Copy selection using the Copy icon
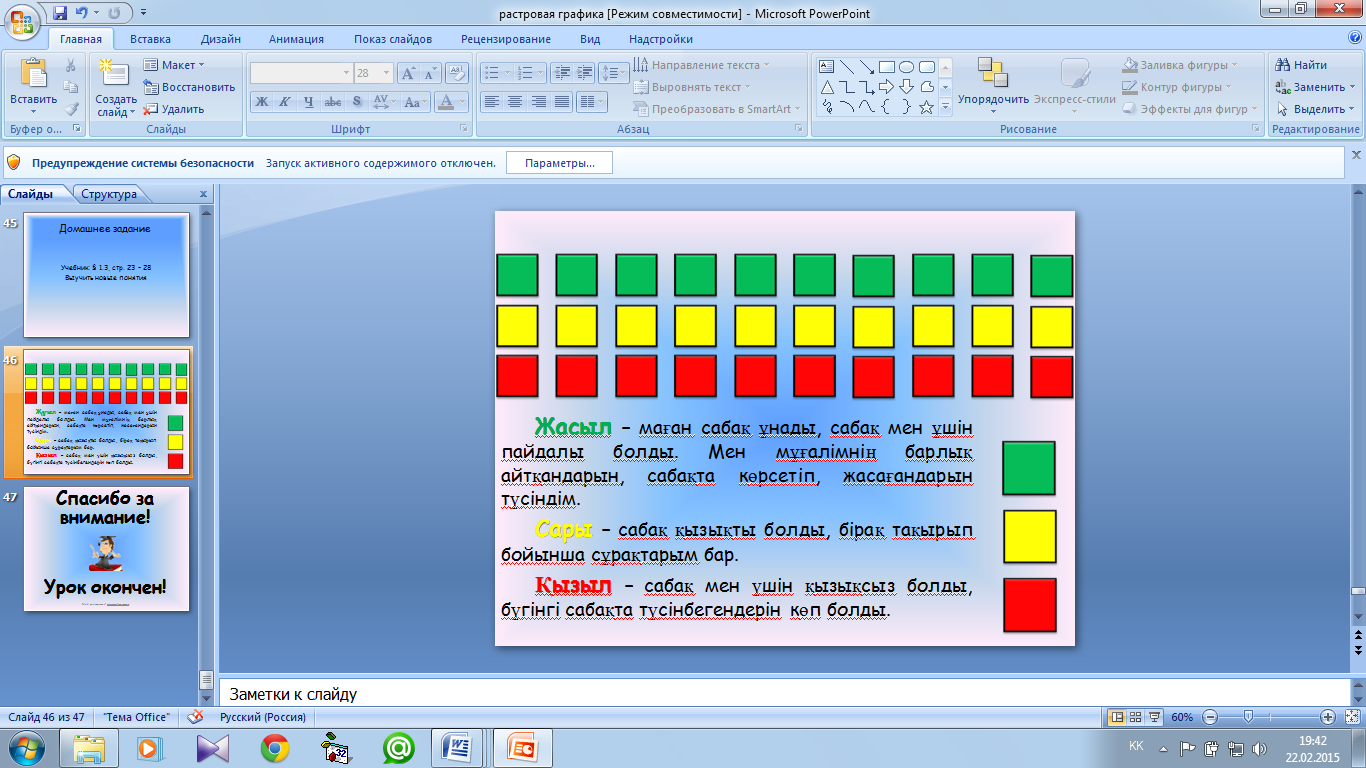The image size is (1366, 768). tap(71, 87)
